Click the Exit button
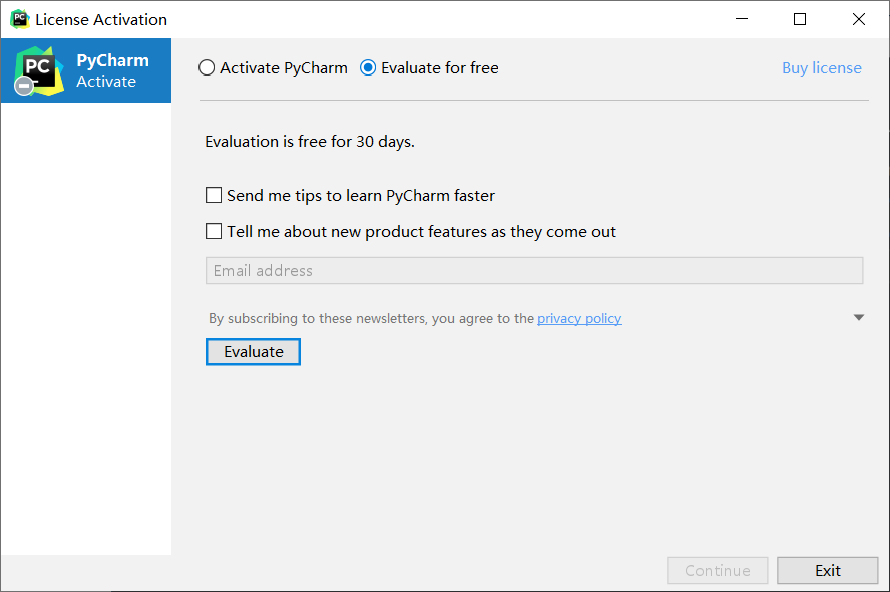Image resolution: width=890 pixels, height=592 pixels. [828, 570]
